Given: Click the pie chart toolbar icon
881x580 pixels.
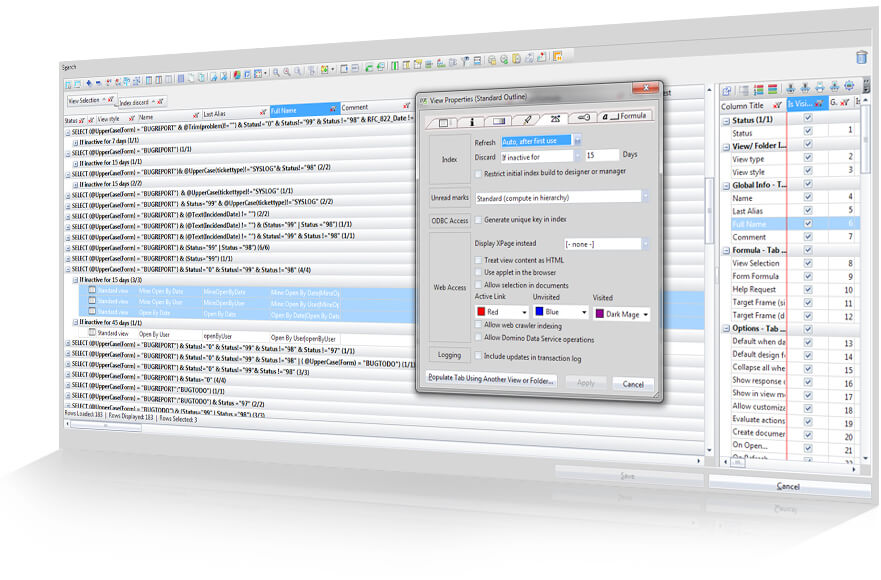Looking at the screenshot, I should (237, 75).
